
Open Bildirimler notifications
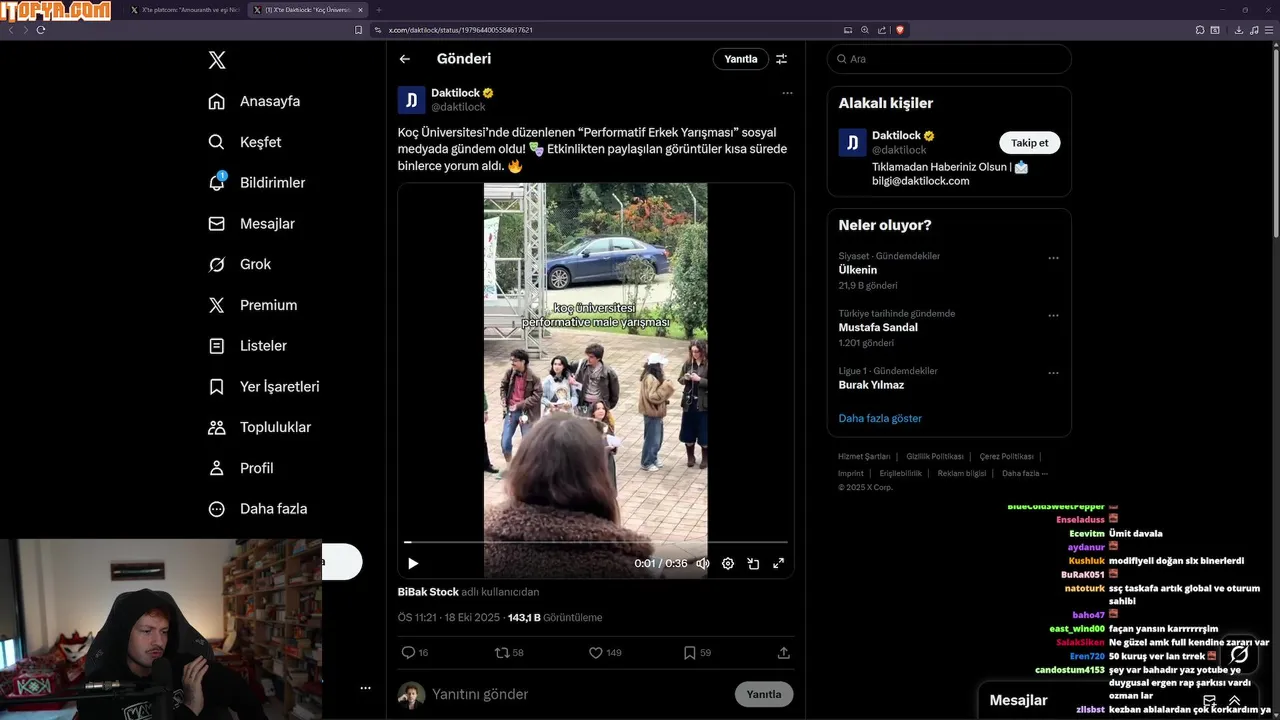[256, 183]
